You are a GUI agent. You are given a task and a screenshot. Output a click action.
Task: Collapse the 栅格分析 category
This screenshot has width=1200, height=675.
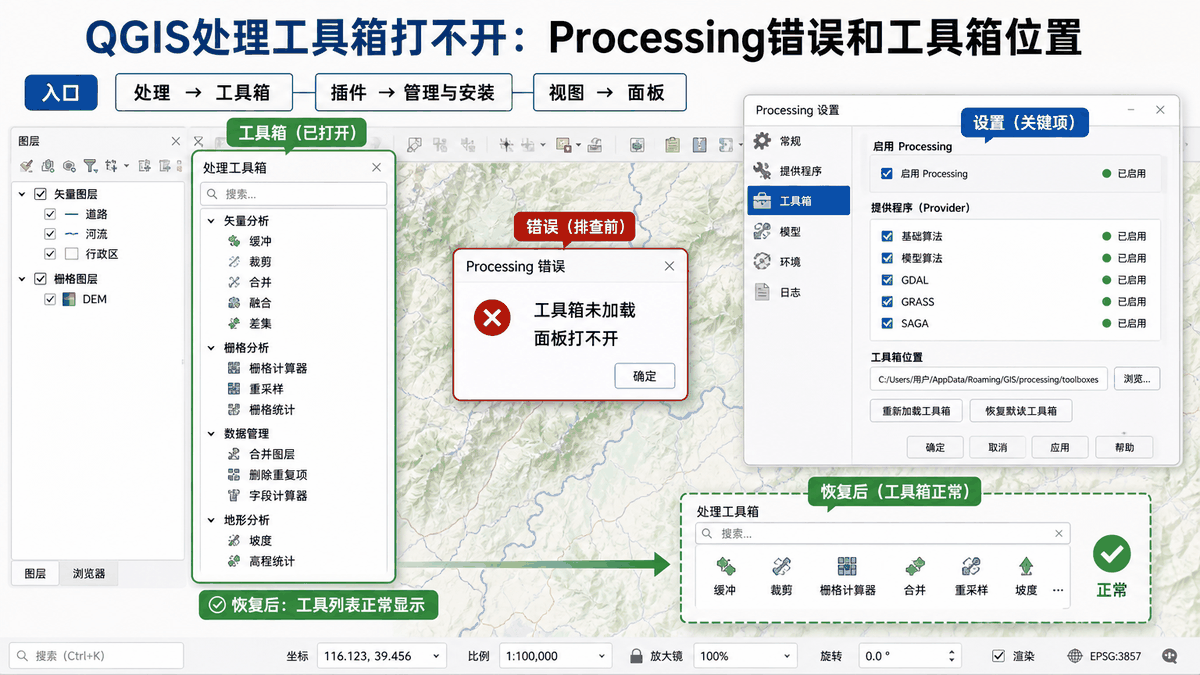pyautogui.click(x=211, y=348)
